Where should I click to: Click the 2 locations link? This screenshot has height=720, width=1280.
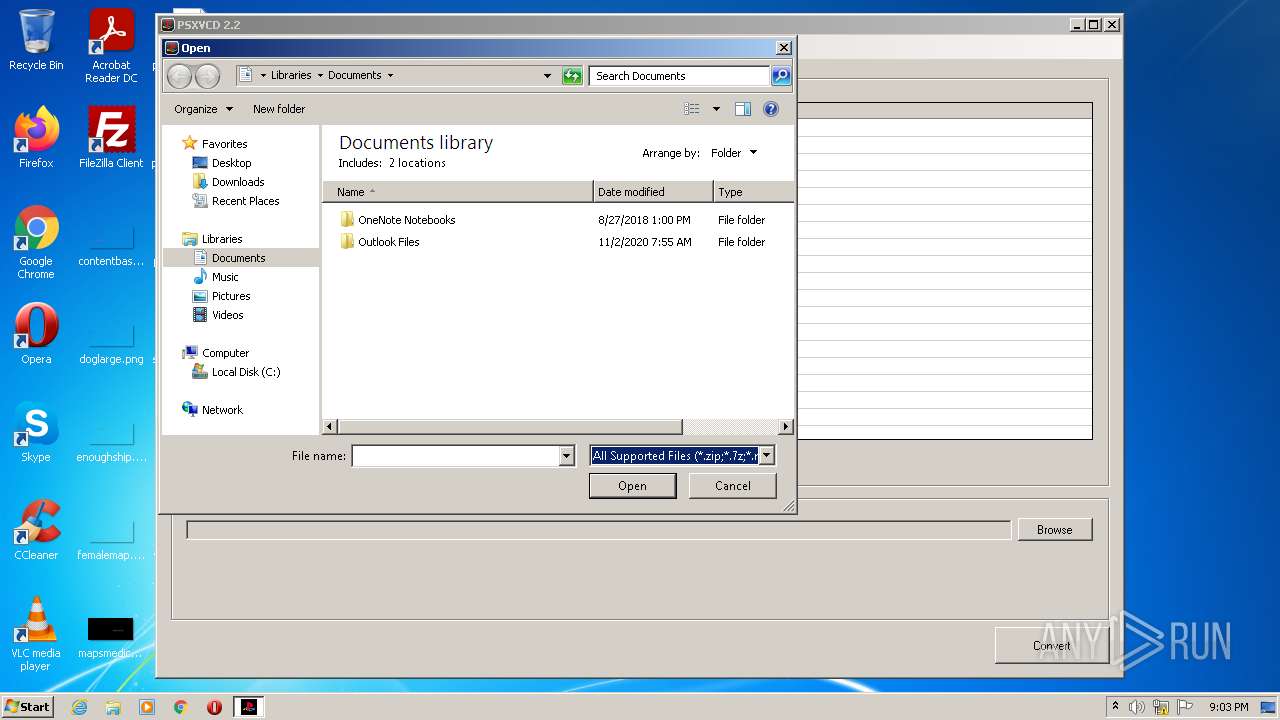click(417, 163)
